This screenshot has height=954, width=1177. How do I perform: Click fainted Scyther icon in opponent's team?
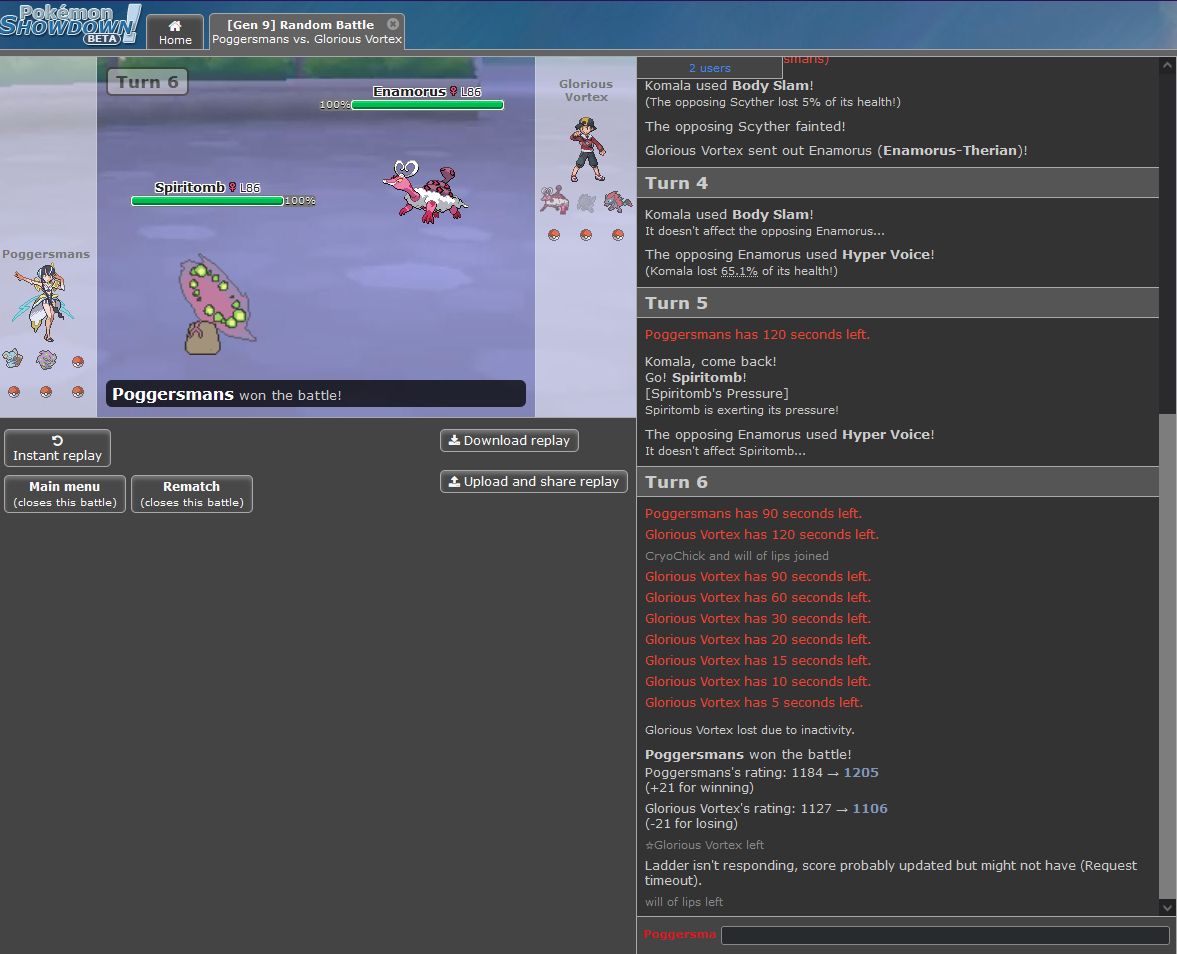pos(586,201)
